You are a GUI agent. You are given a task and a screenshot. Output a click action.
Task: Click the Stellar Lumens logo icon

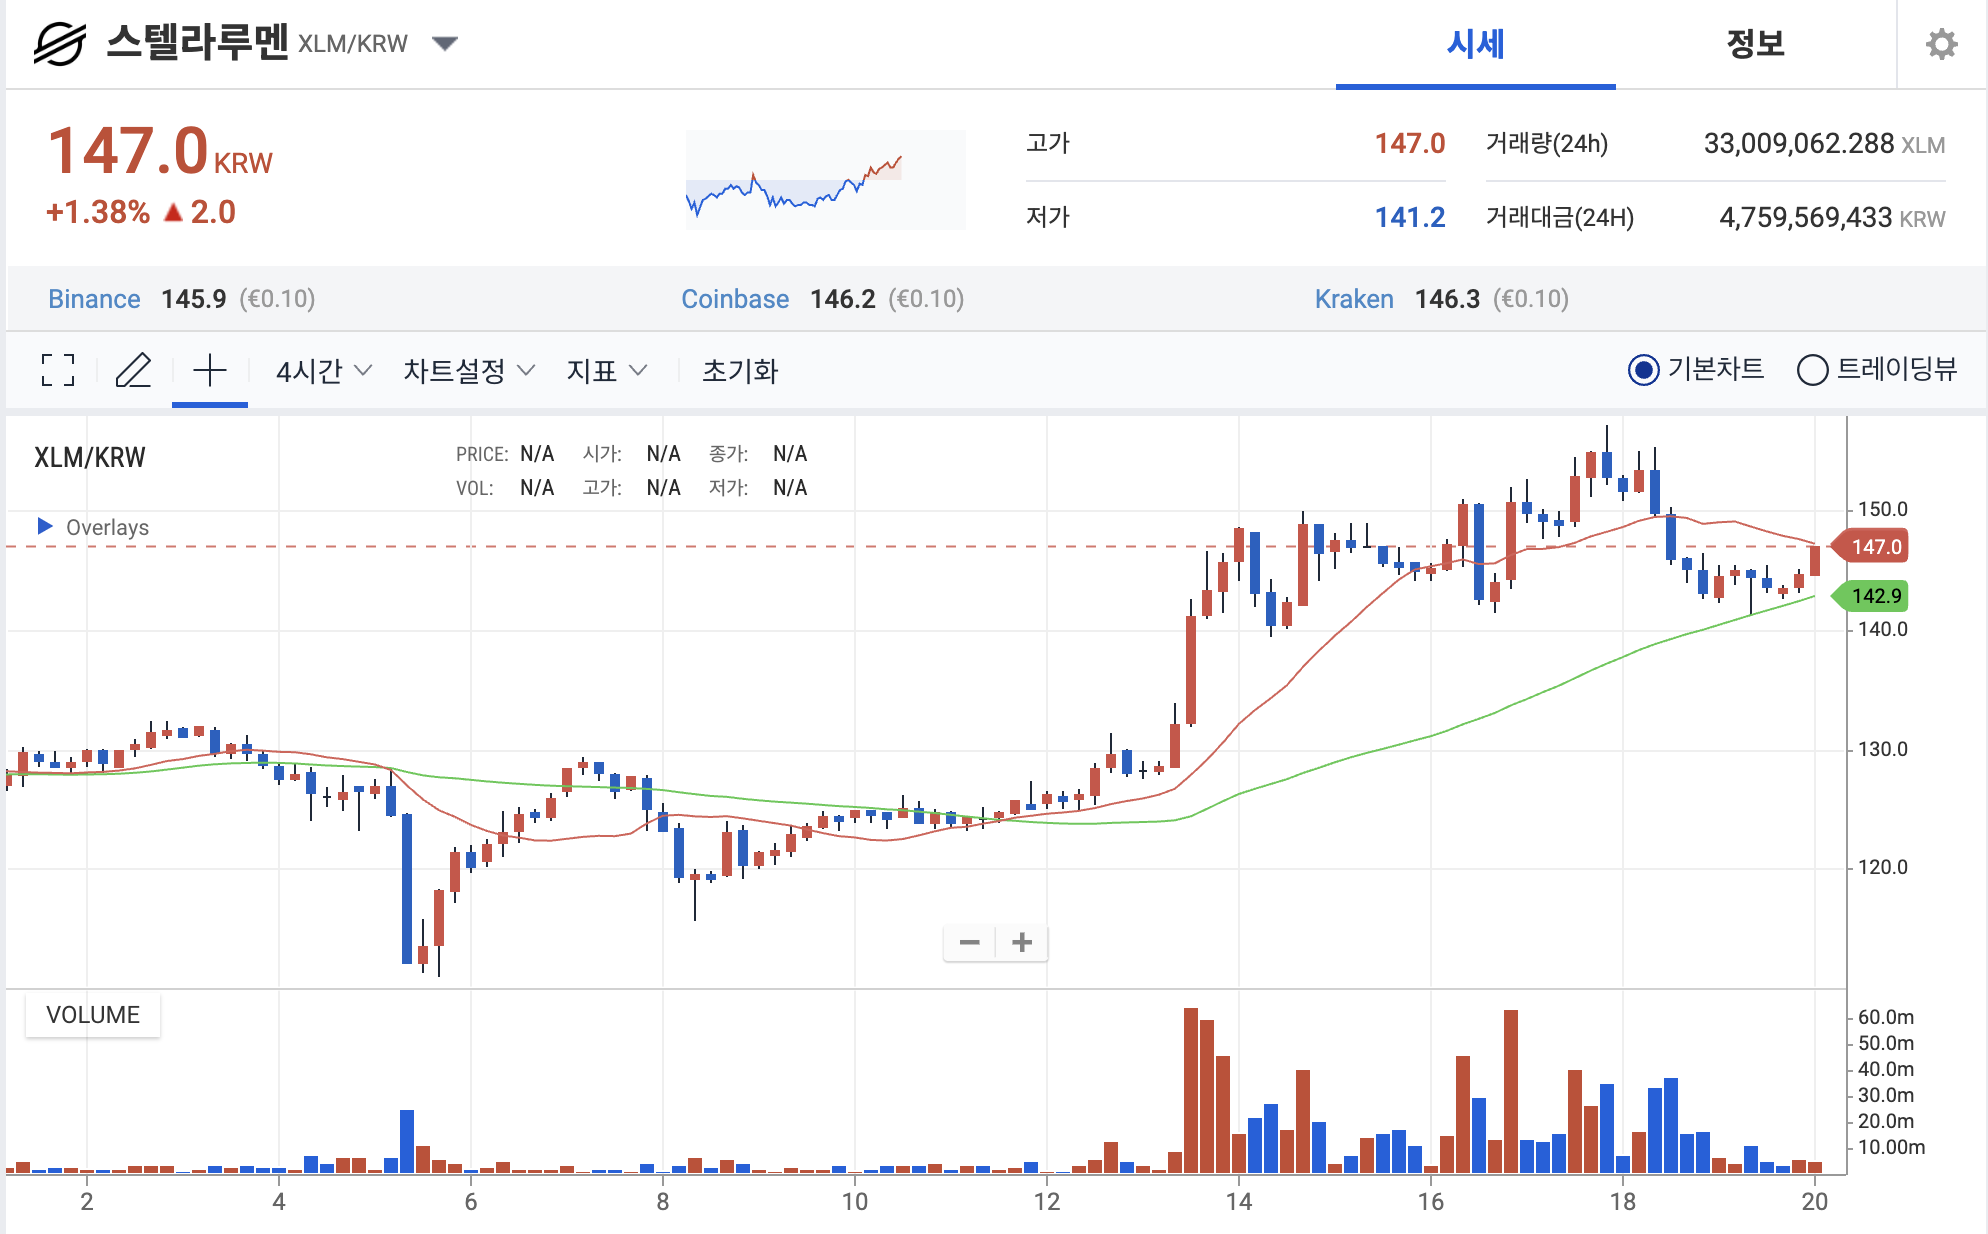[x=60, y=44]
